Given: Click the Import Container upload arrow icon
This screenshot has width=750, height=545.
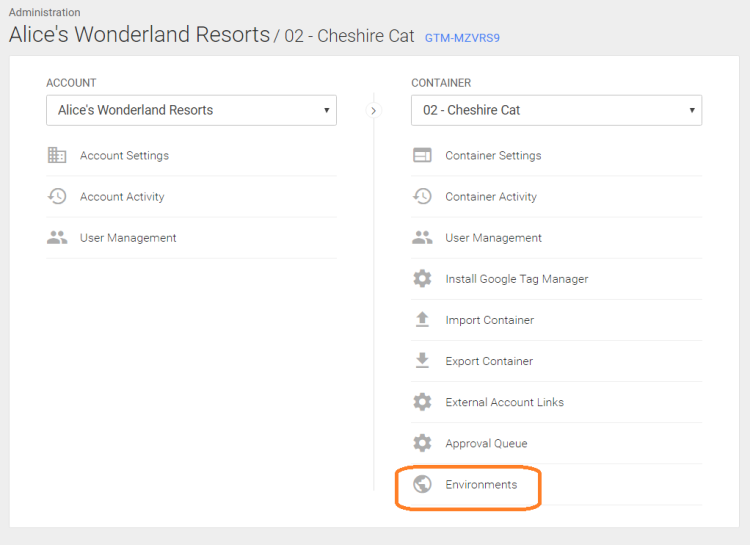Looking at the screenshot, I should click(x=422, y=319).
